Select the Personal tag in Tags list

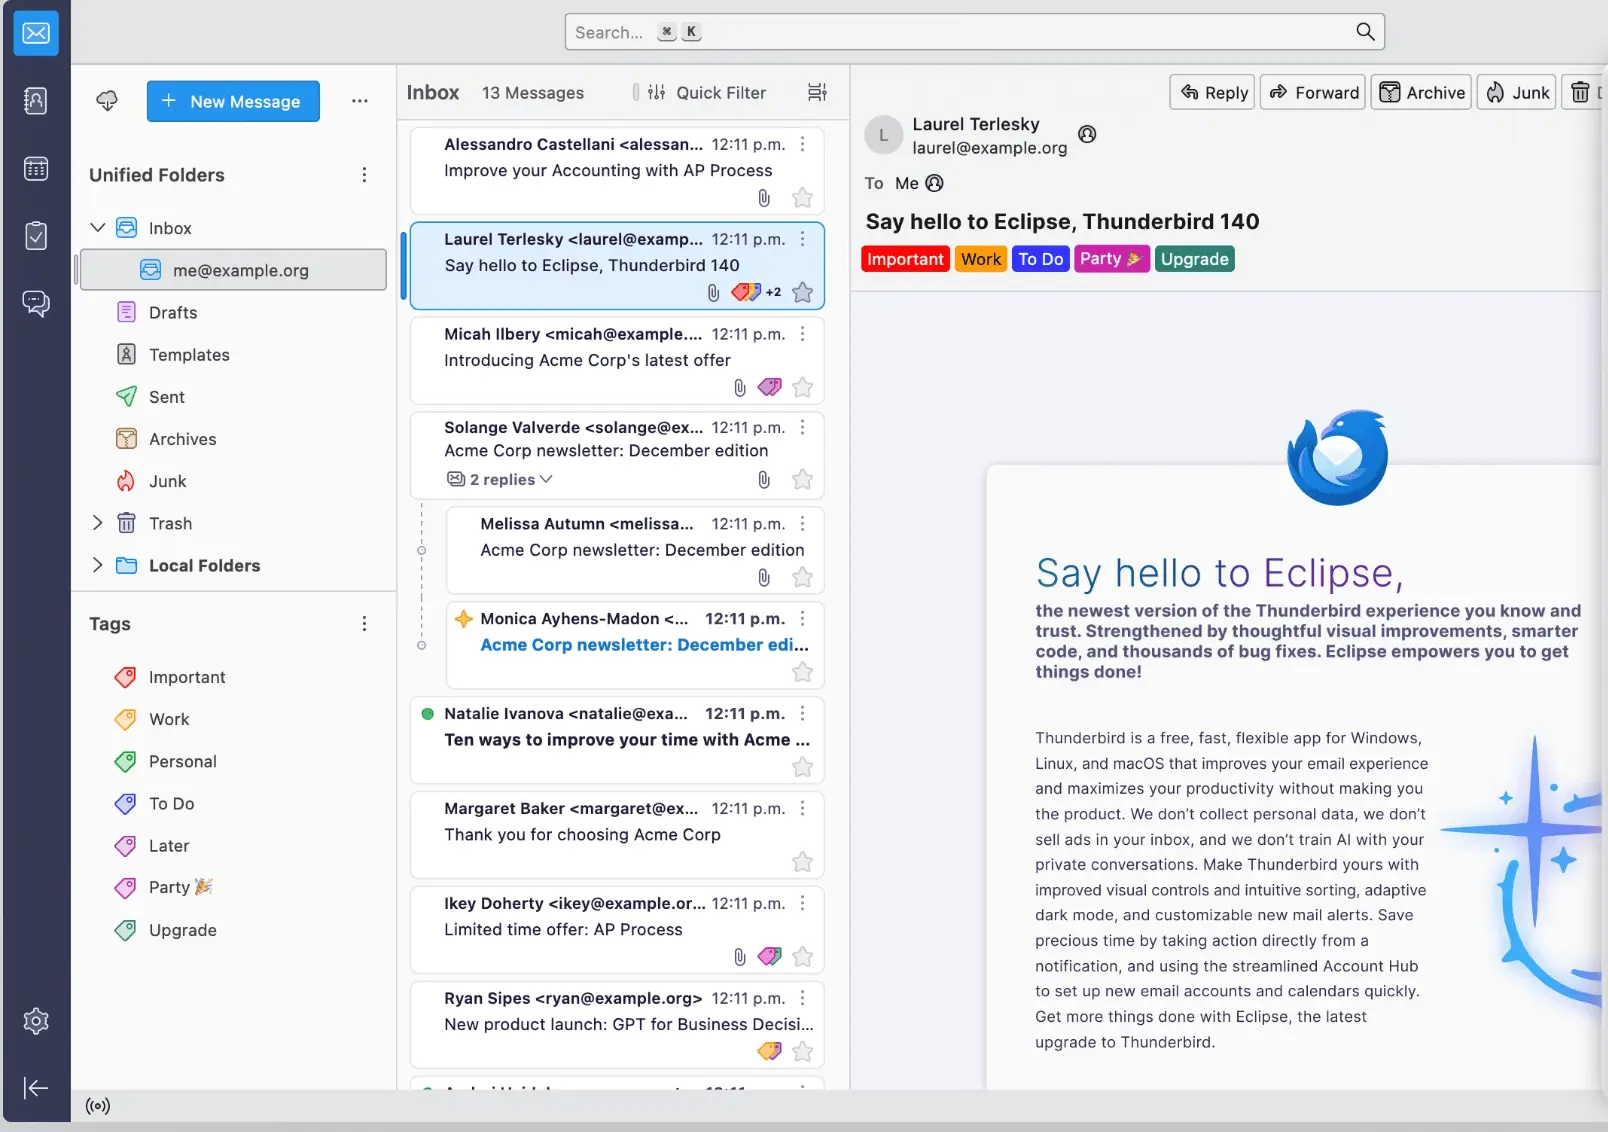click(x=232, y=761)
